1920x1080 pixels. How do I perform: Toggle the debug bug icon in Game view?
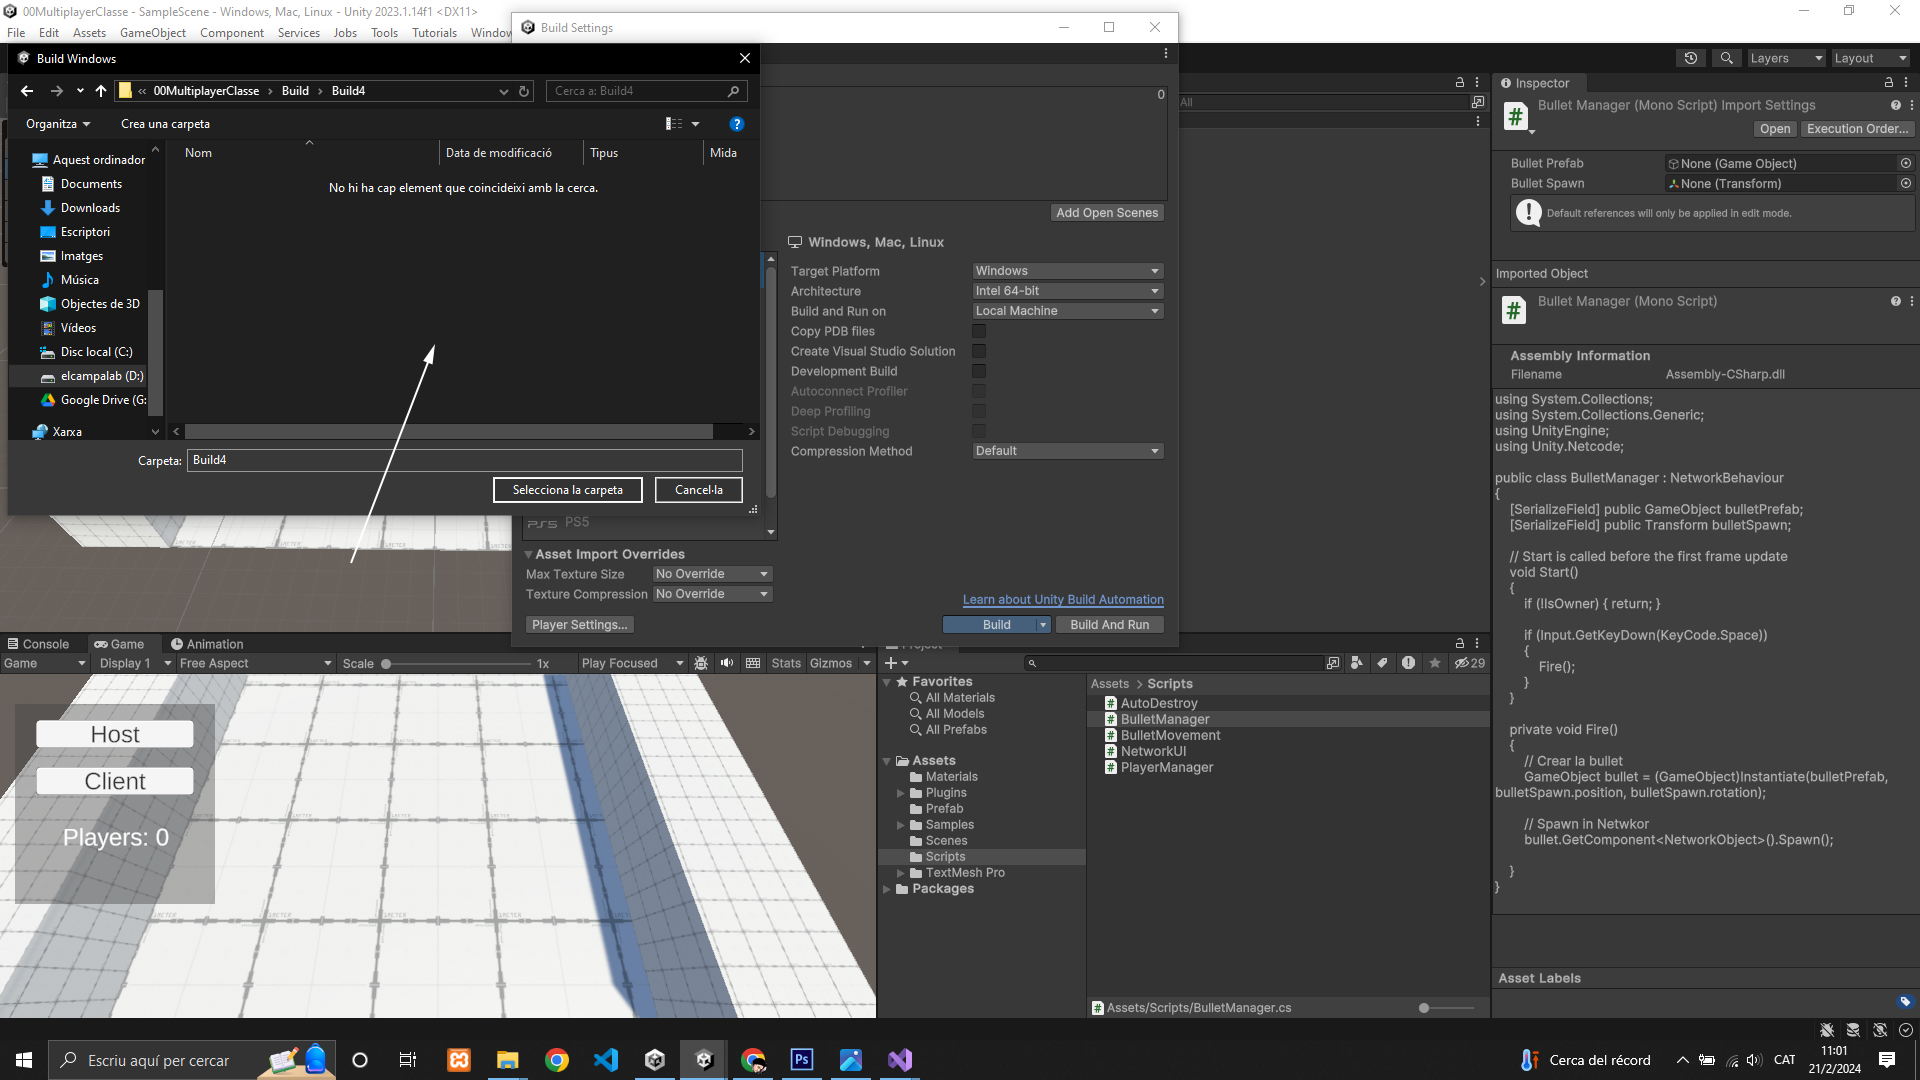[x=701, y=663]
